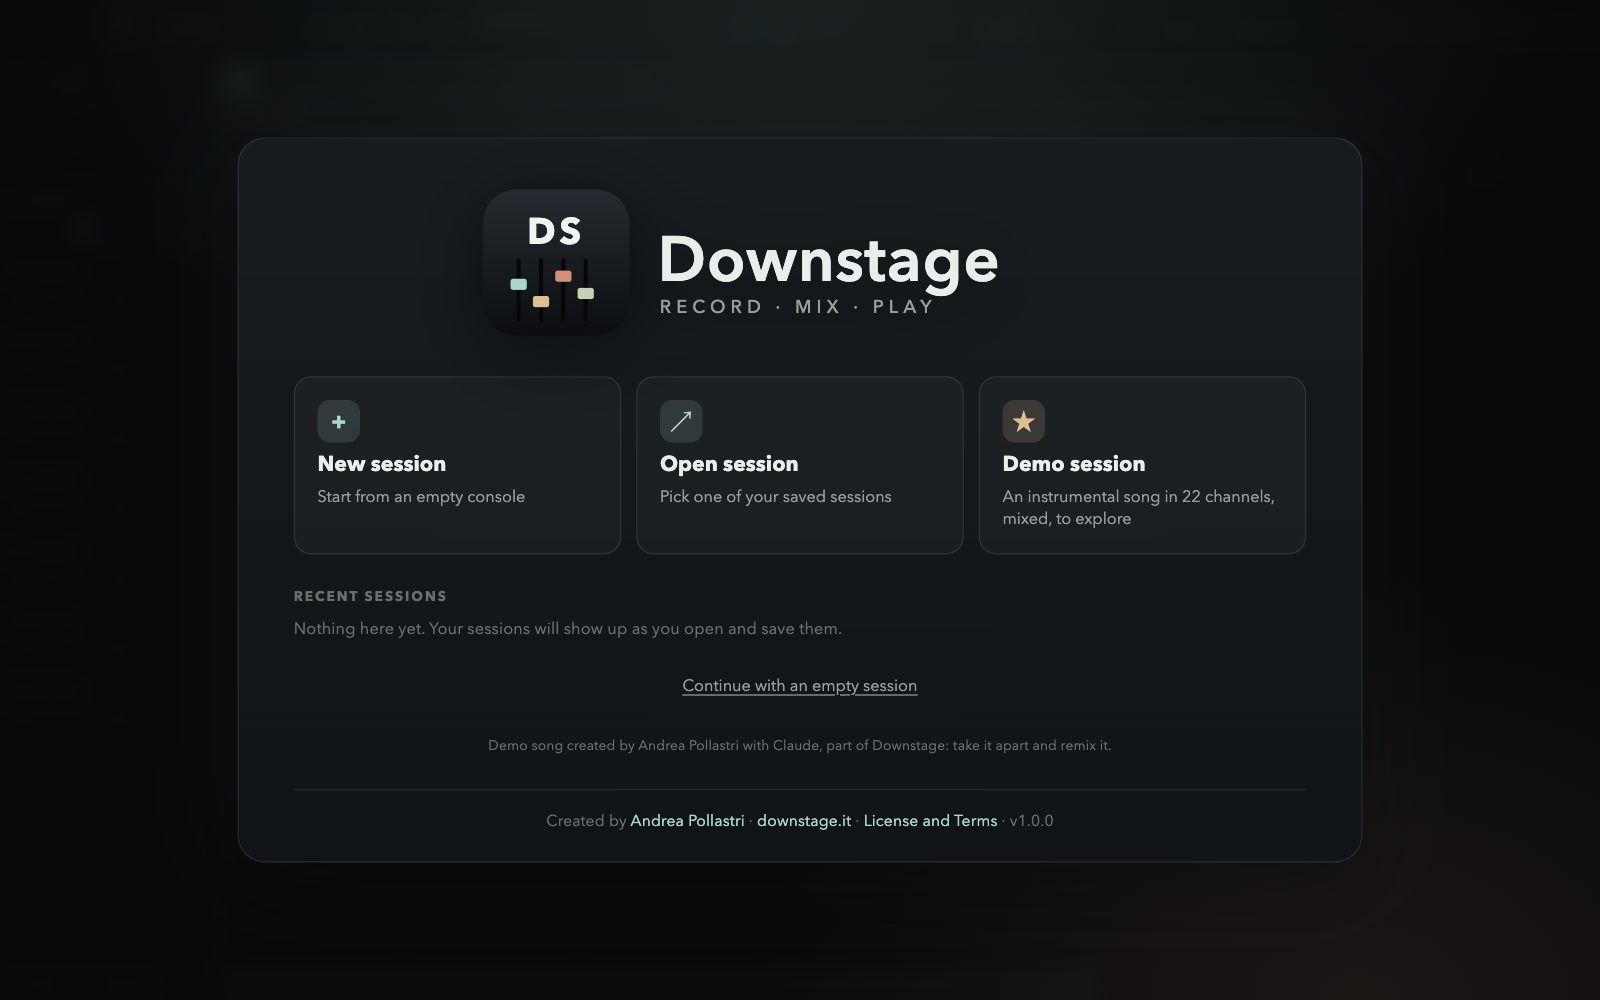Screen dimensions: 1600x1000
Task: Start a New session card
Action: coord(457,465)
